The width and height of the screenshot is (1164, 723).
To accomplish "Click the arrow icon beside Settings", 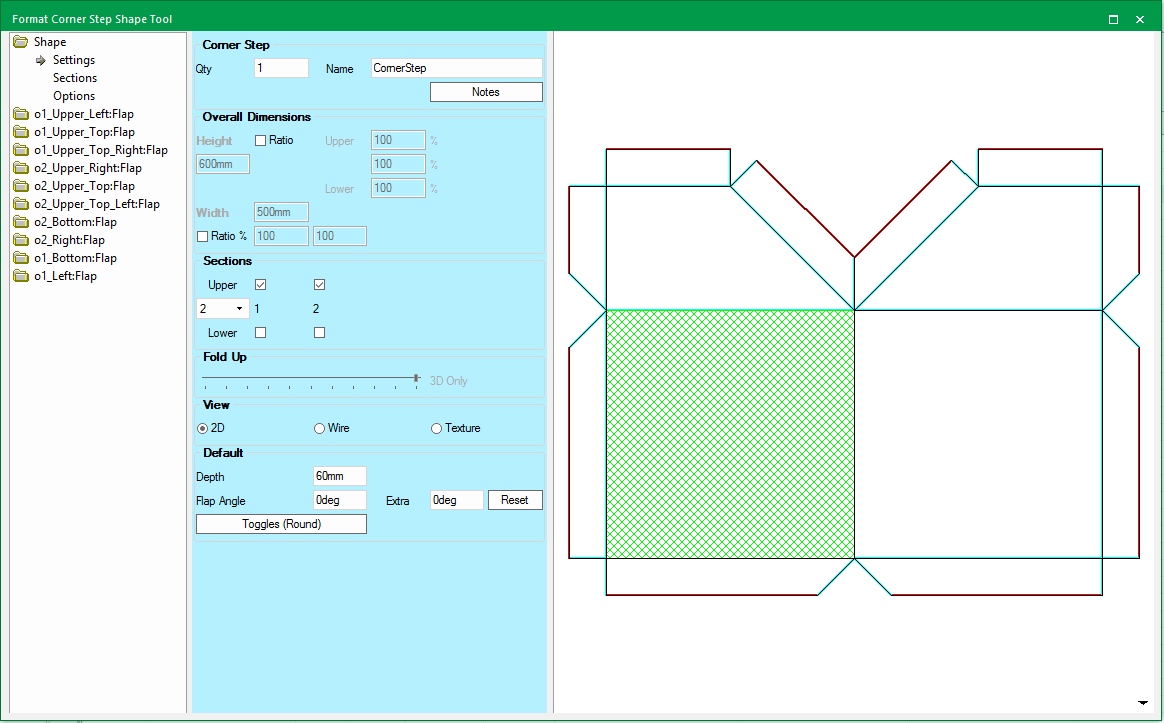I will point(41,60).
